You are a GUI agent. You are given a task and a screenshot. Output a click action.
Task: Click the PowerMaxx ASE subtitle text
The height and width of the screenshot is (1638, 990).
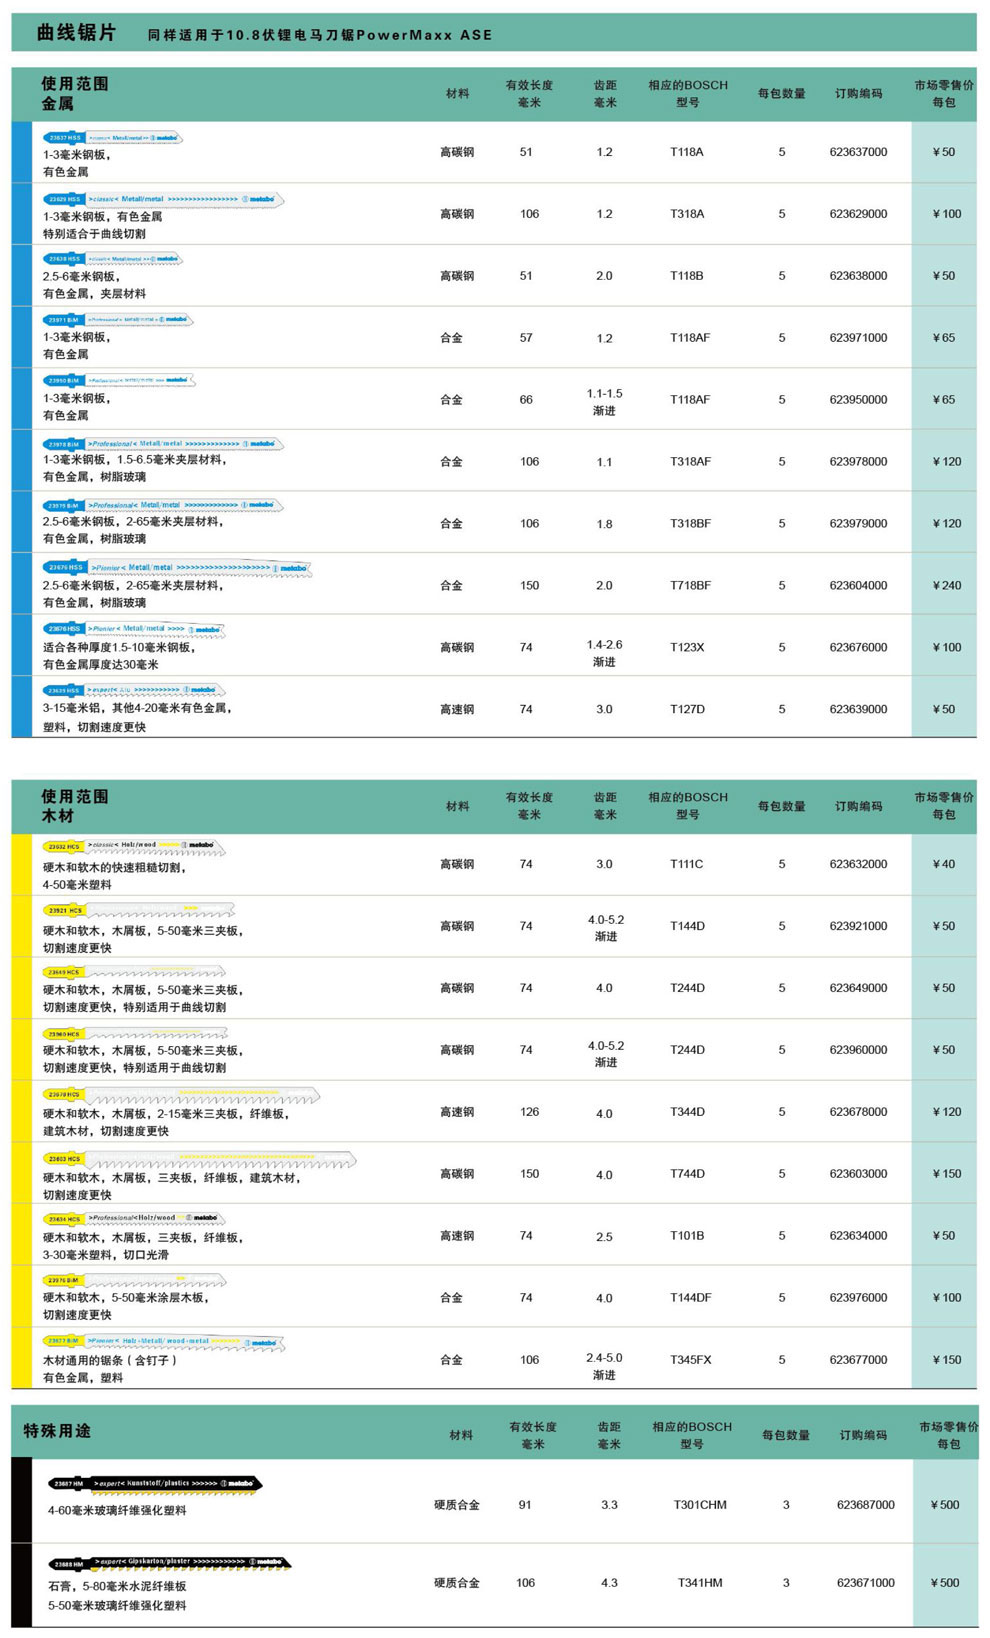pos(424,35)
